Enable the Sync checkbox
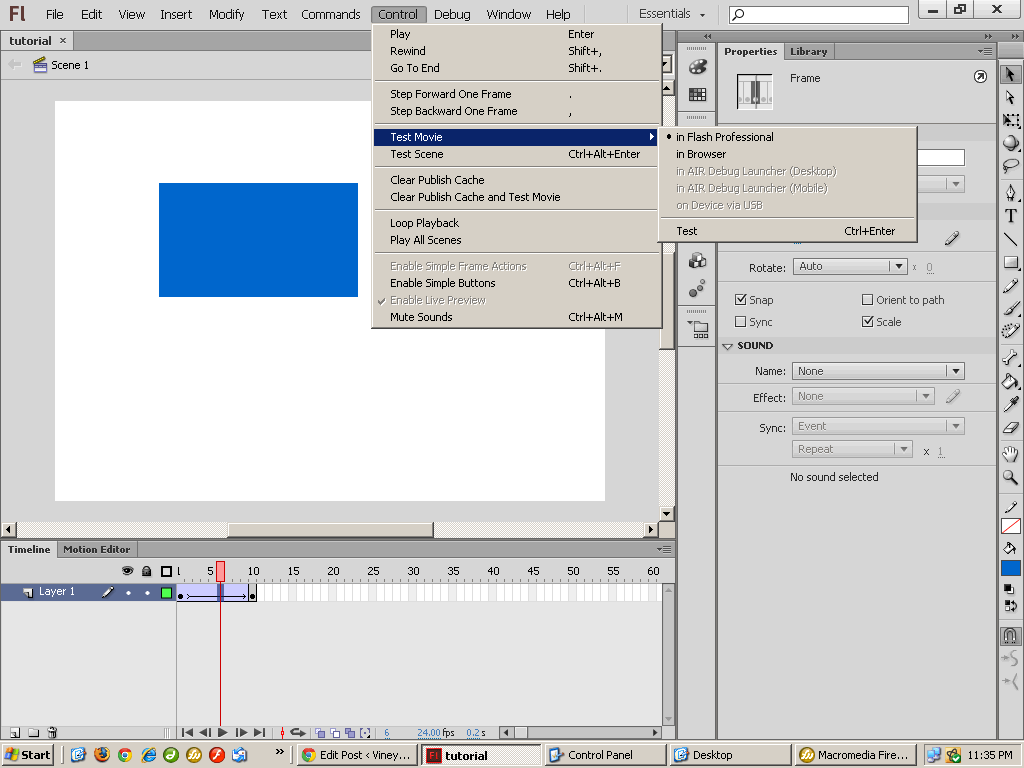Image resolution: width=1024 pixels, height=768 pixels. point(741,322)
